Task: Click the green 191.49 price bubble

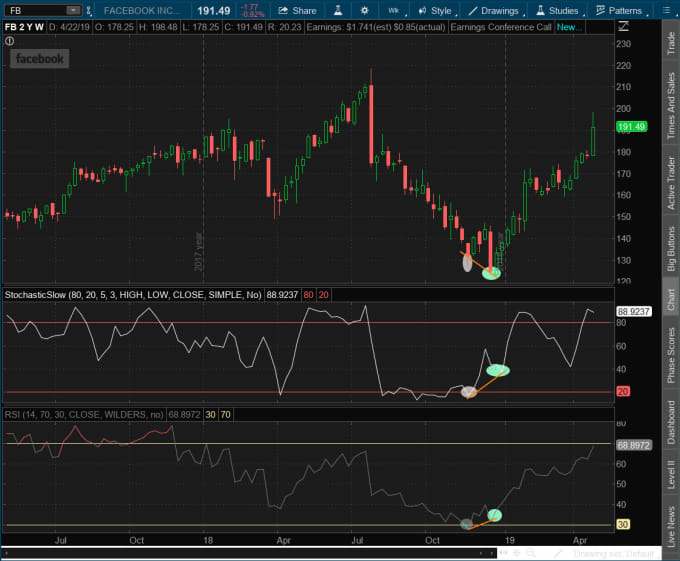Action: [x=631, y=127]
